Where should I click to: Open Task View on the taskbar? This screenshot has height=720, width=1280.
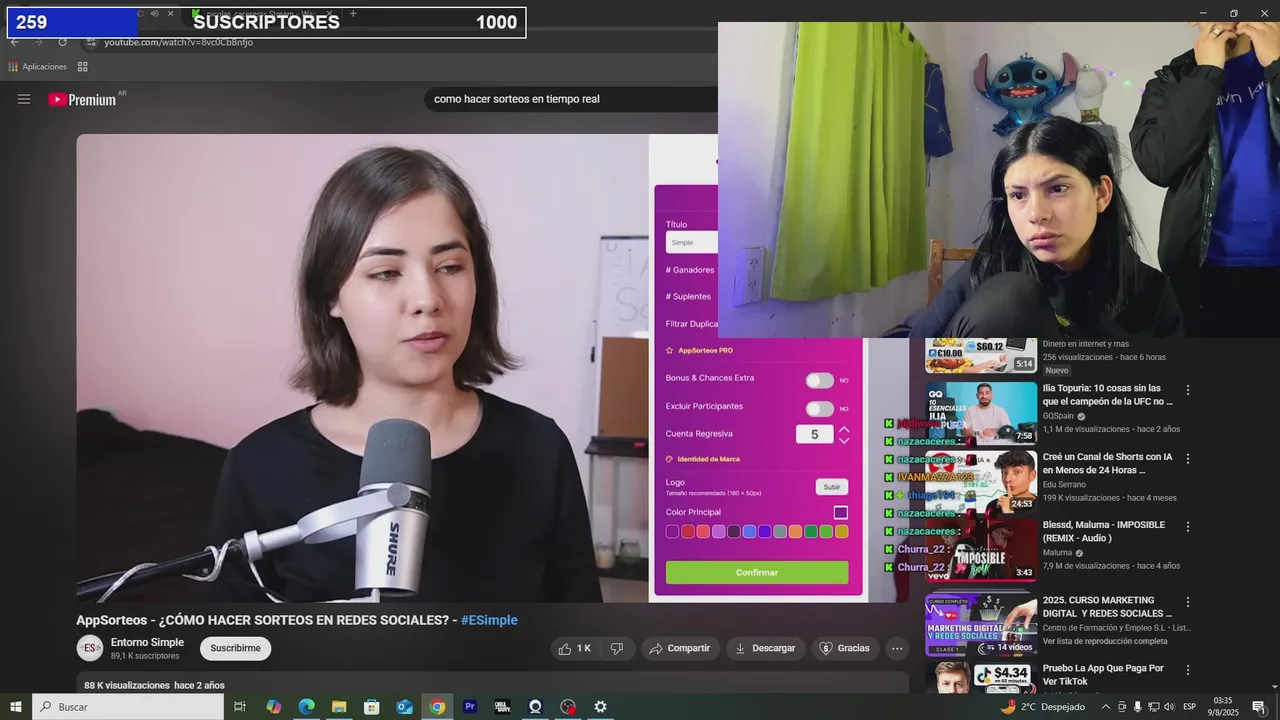pyautogui.click(x=240, y=706)
